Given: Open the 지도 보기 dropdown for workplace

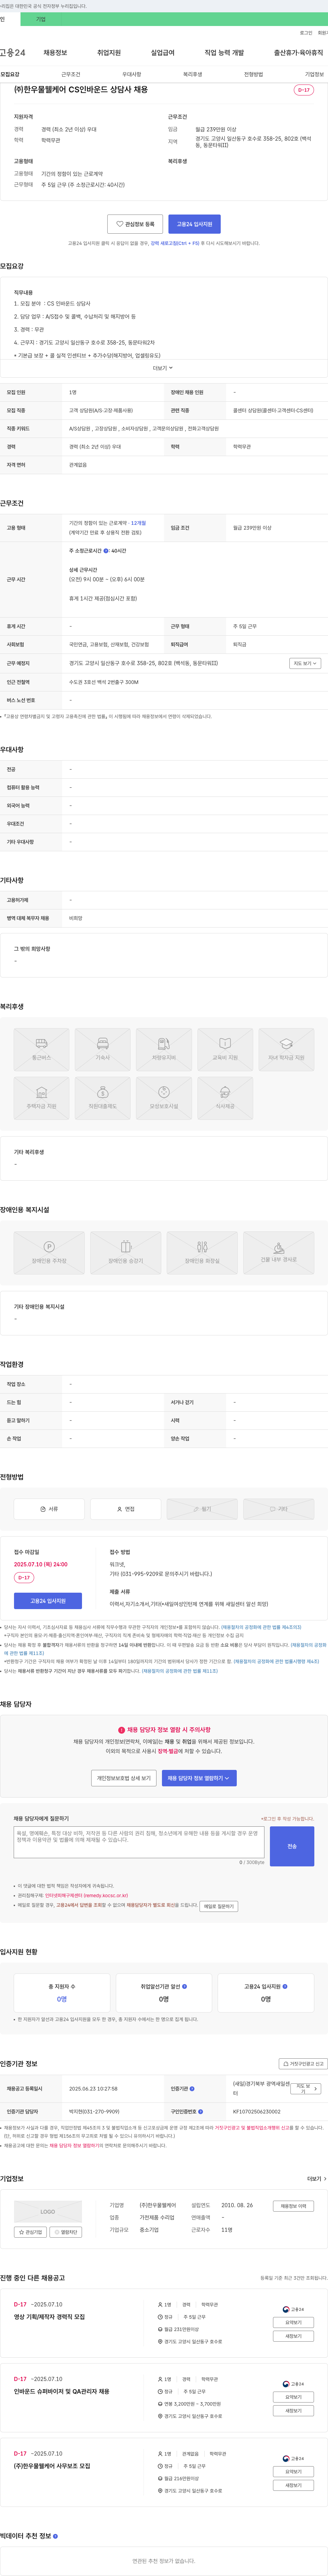Looking at the screenshot, I should click(x=305, y=663).
